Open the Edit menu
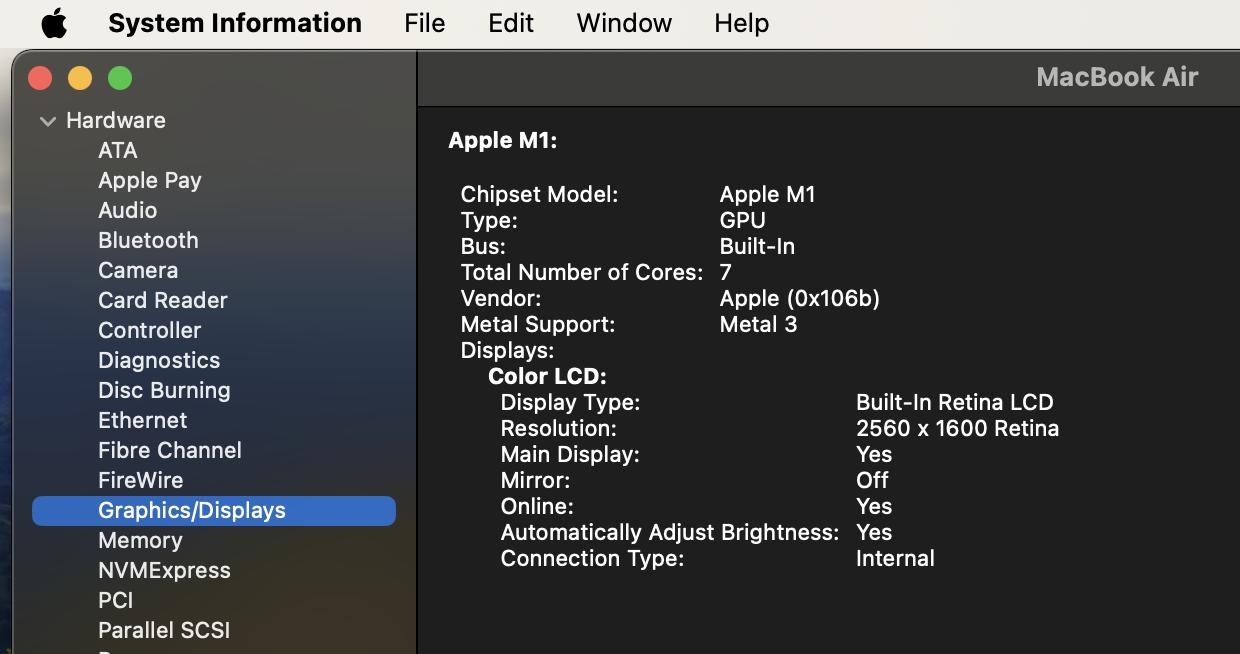Screen dimensions: 1240x654 [x=511, y=23]
